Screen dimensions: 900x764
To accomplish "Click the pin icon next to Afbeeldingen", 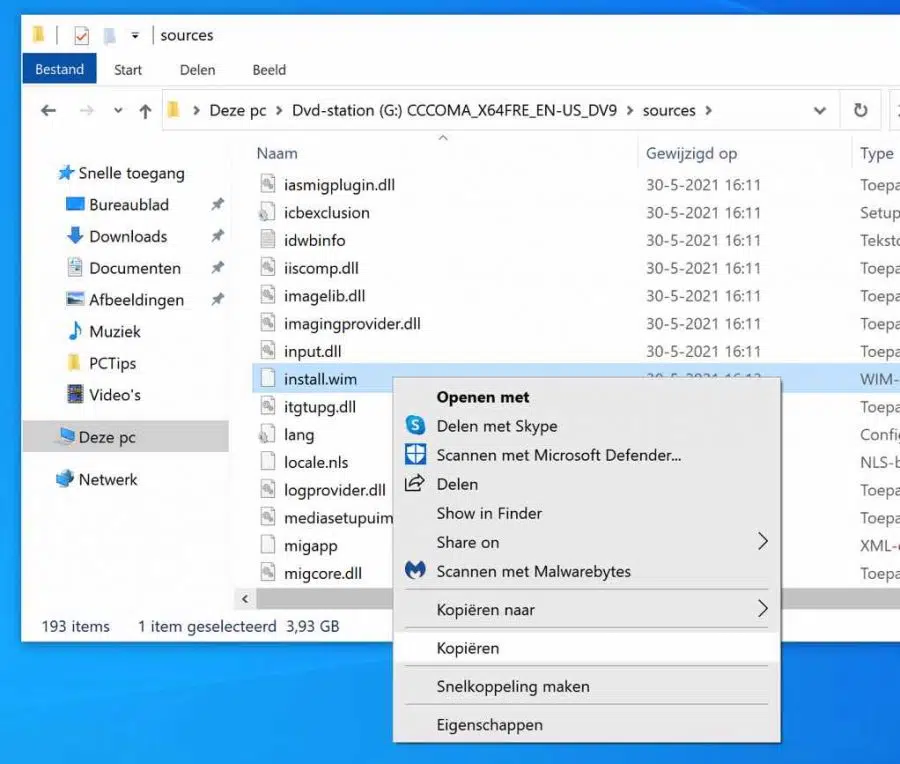I will coord(218,299).
